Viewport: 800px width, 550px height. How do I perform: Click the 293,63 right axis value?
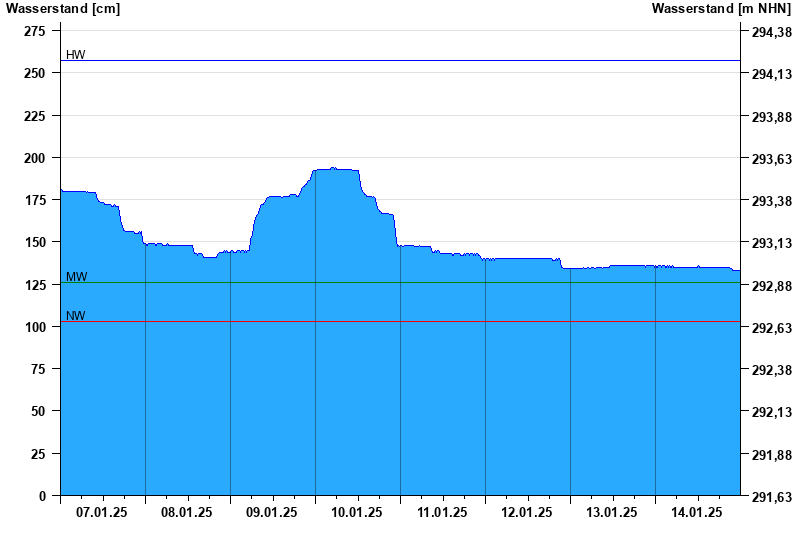click(772, 159)
